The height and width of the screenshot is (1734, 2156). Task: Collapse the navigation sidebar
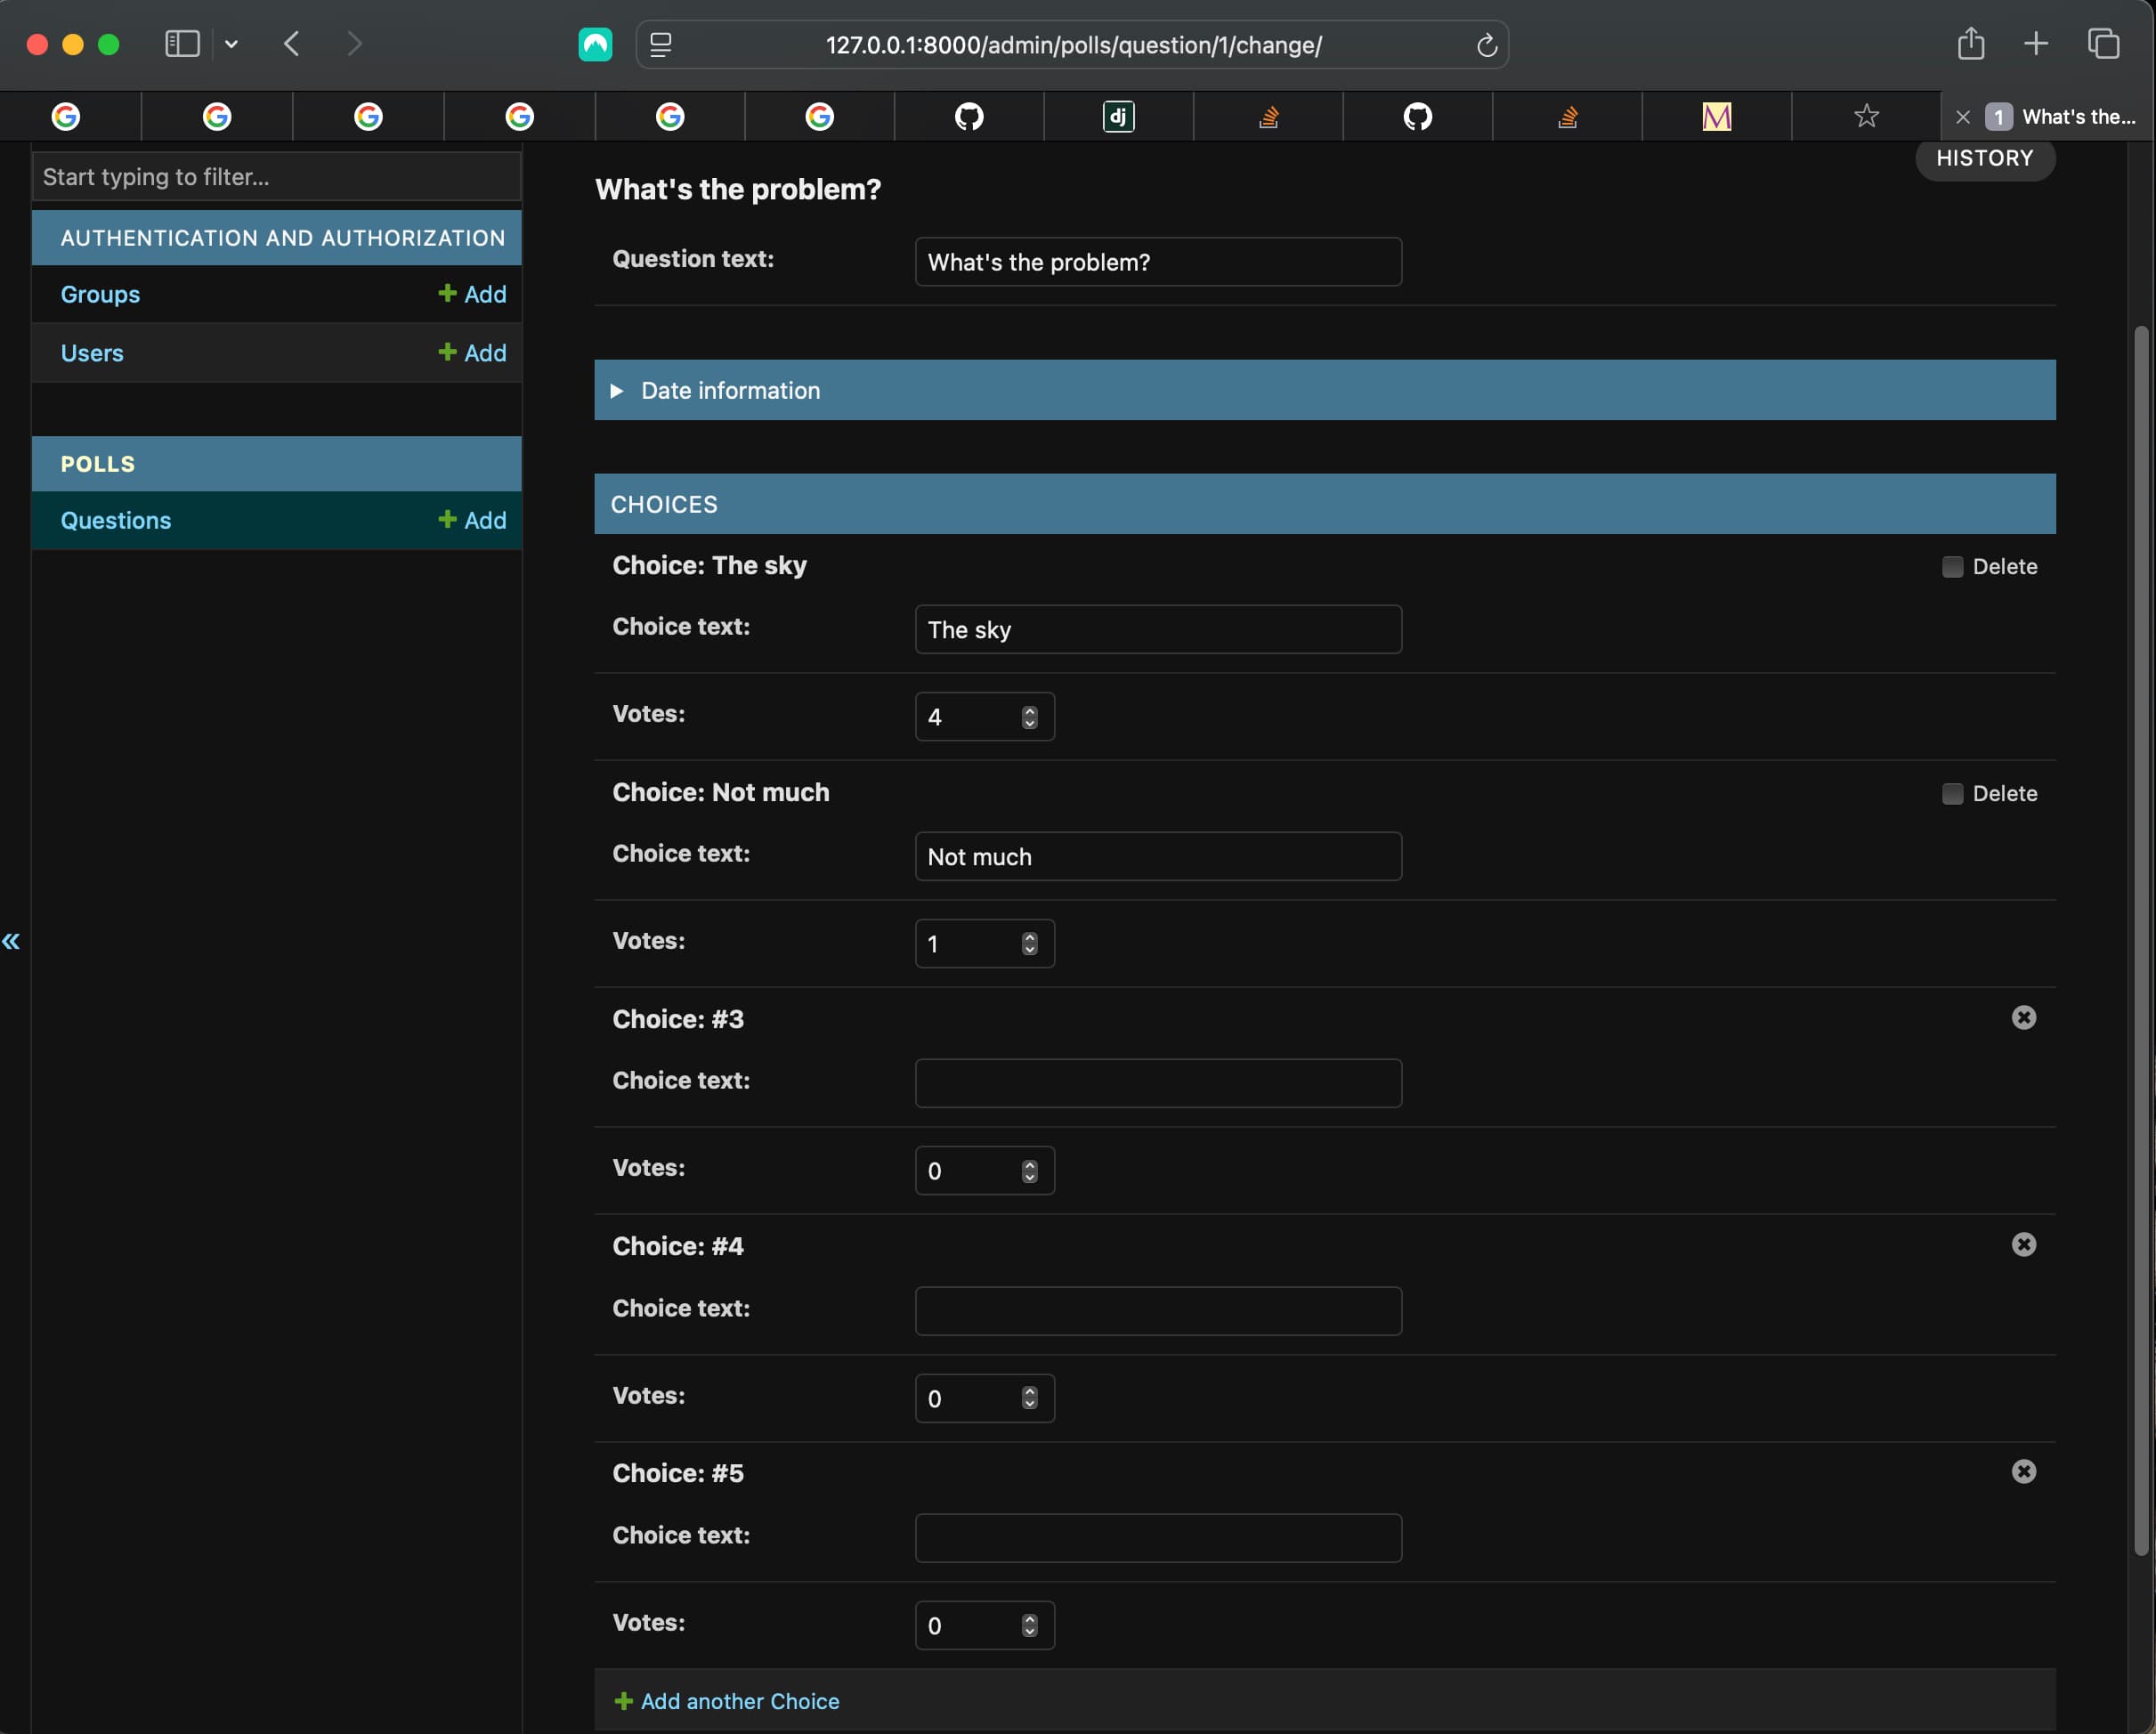click(11, 941)
